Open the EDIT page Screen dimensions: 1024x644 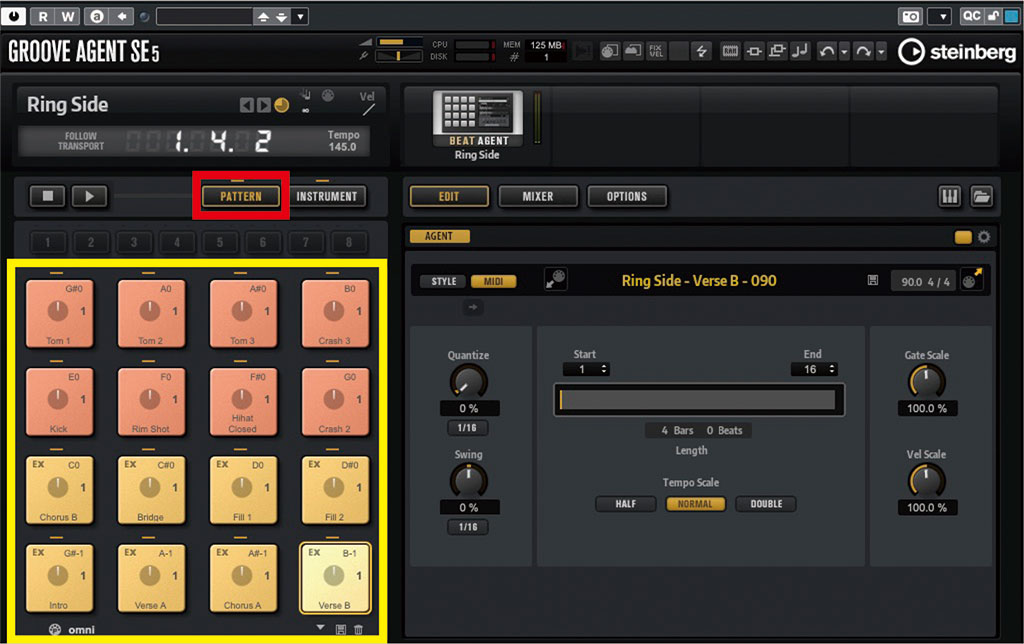coord(449,196)
